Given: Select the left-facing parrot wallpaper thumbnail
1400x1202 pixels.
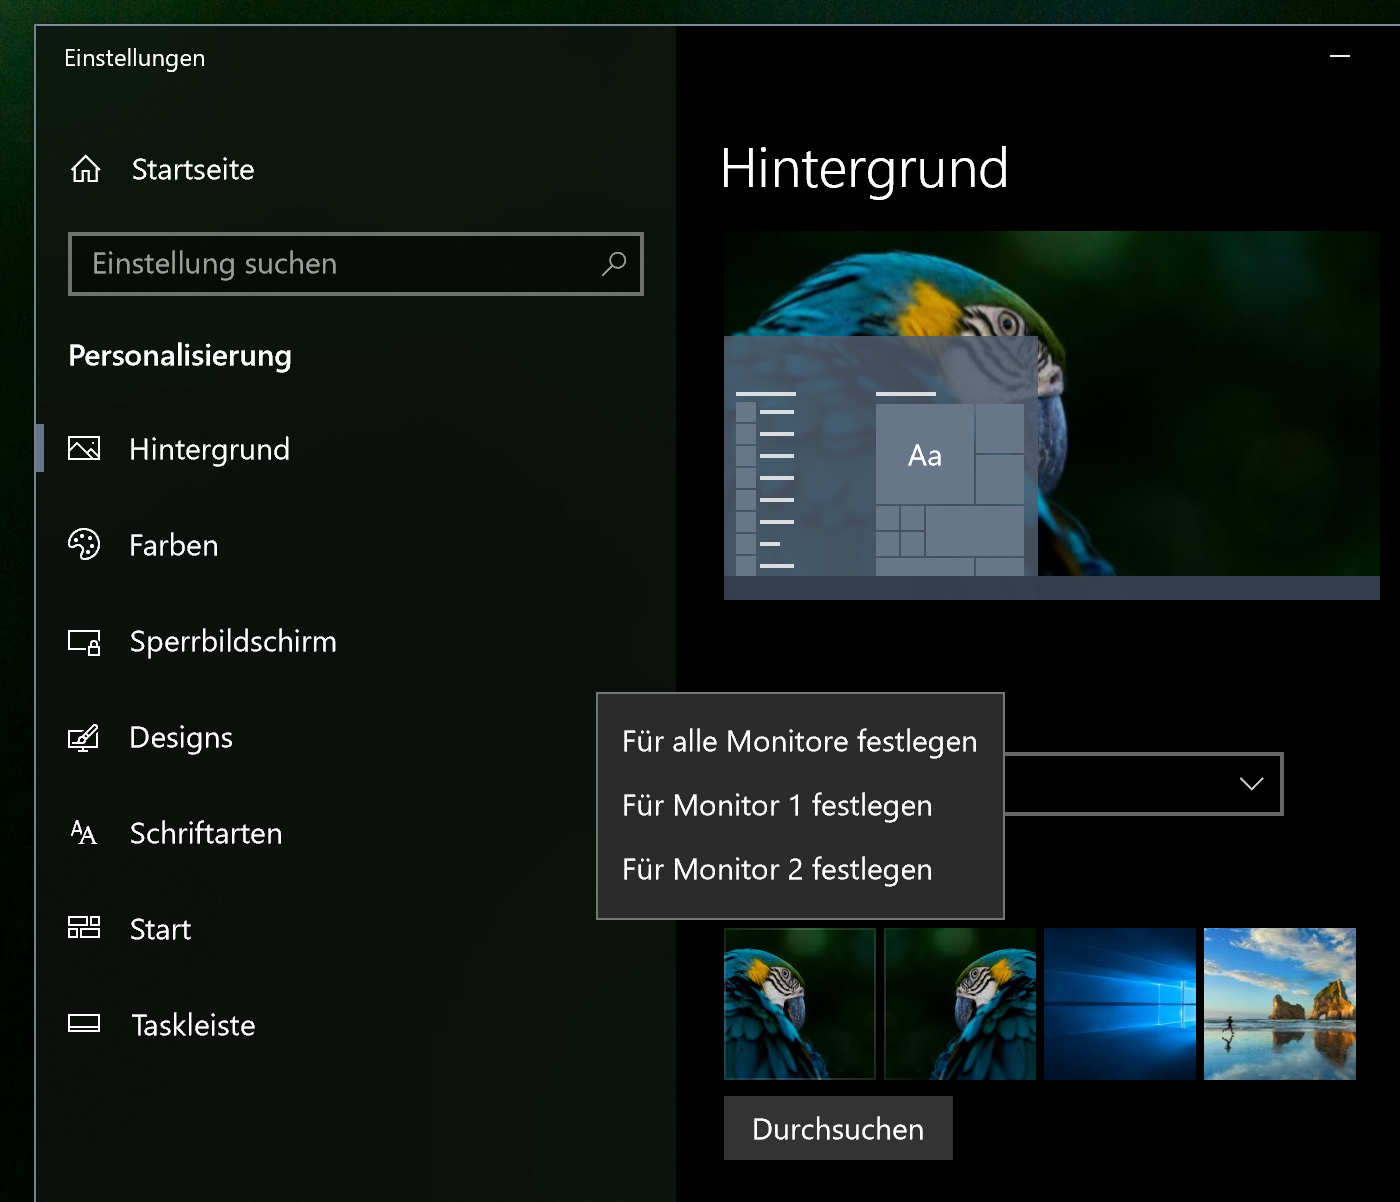Looking at the screenshot, I should [x=800, y=1003].
